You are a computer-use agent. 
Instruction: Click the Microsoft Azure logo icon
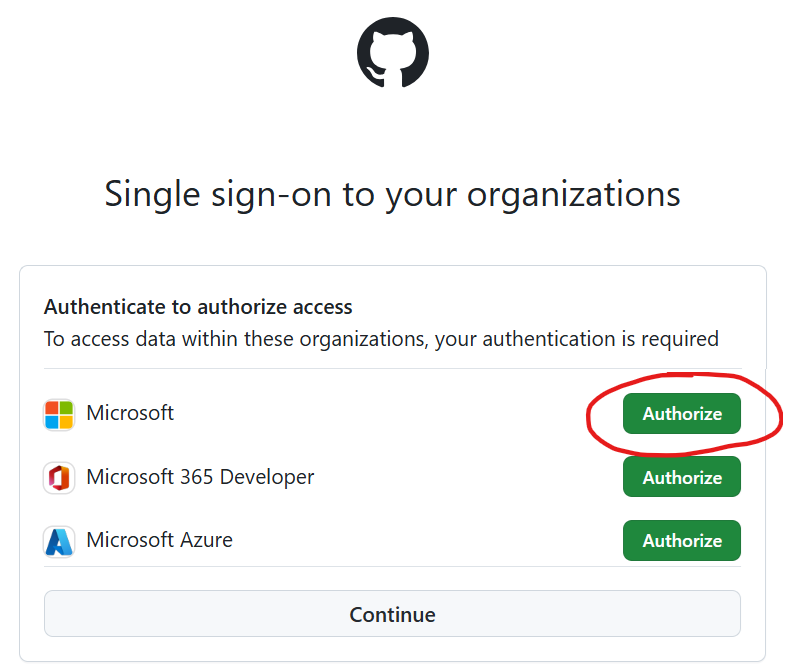(x=59, y=541)
